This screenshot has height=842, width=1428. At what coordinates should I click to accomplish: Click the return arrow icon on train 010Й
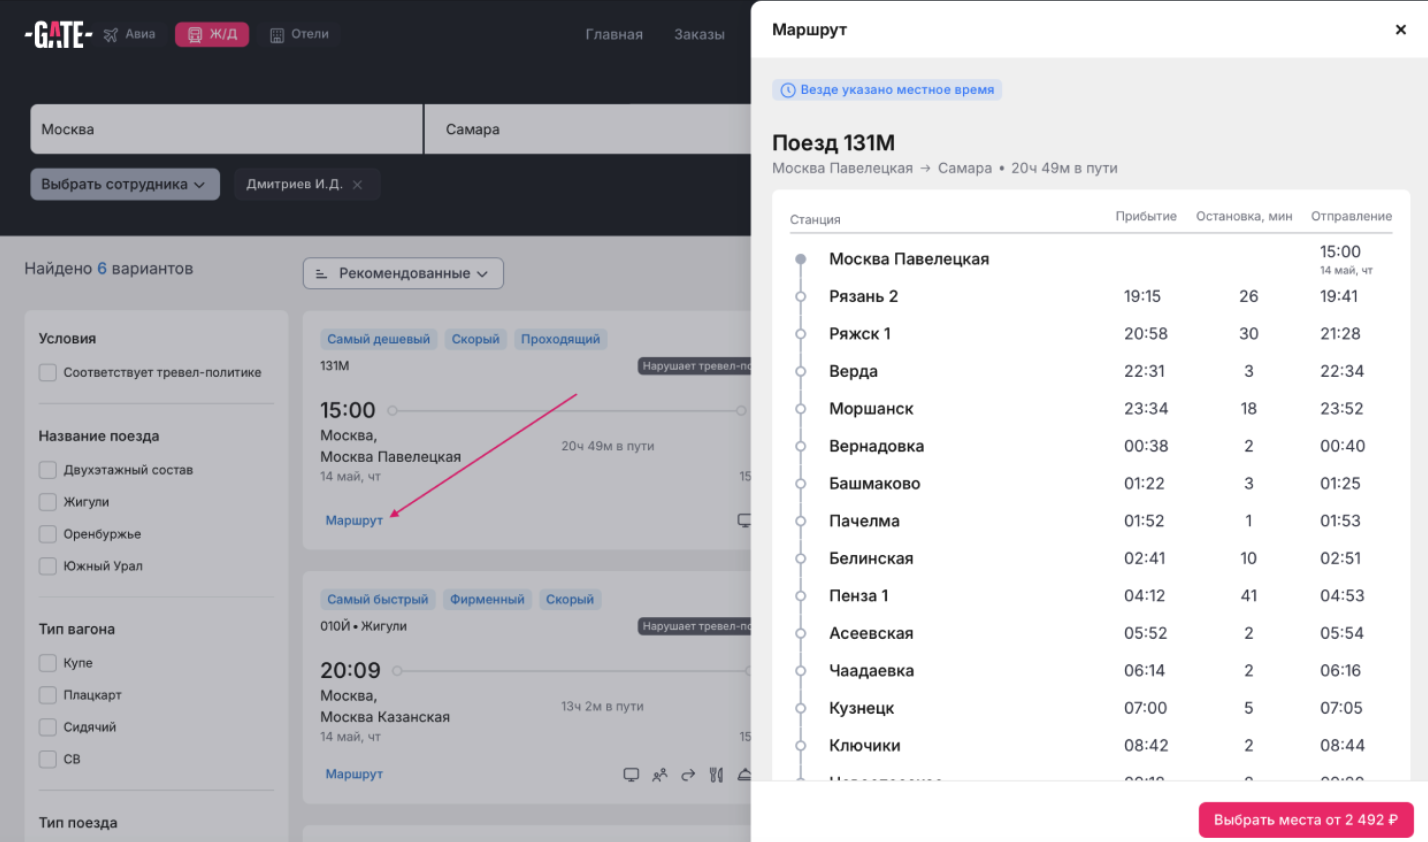click(688, 775)
